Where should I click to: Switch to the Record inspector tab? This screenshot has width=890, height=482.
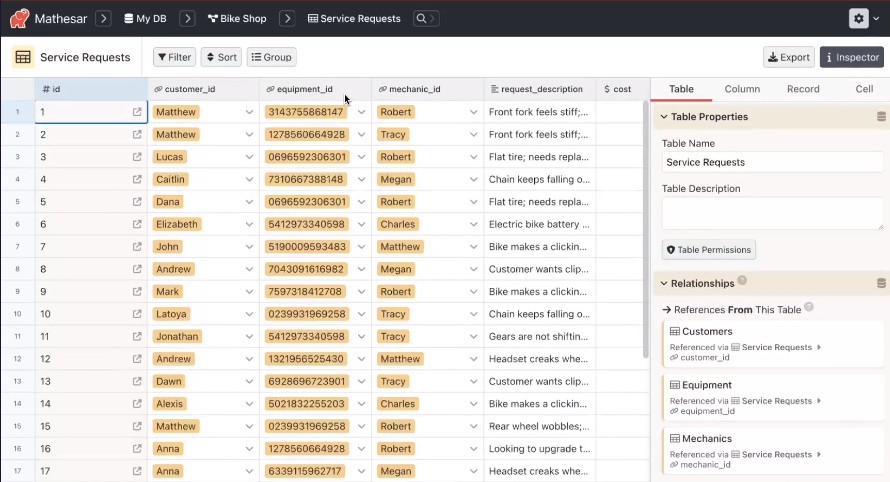(803, 89)
